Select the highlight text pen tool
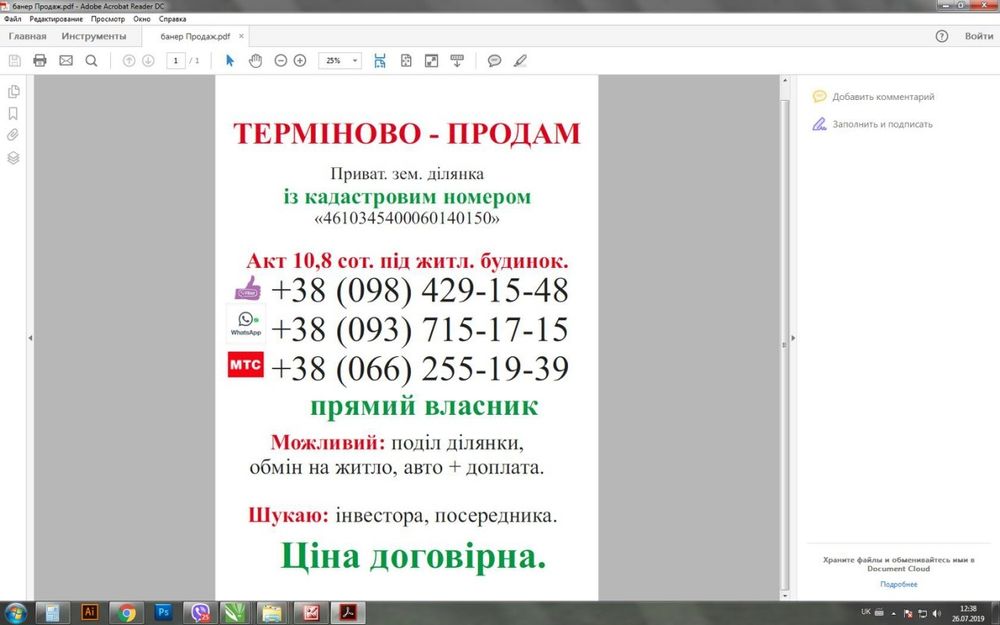Screen dimensions: 1000x625 pos(520,61)
